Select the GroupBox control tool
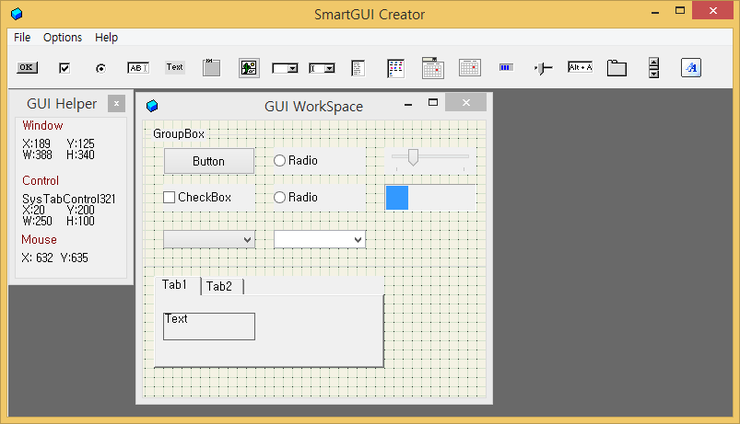Image resolution: width=740 pixels, height=424 pixels. (211, 68)
